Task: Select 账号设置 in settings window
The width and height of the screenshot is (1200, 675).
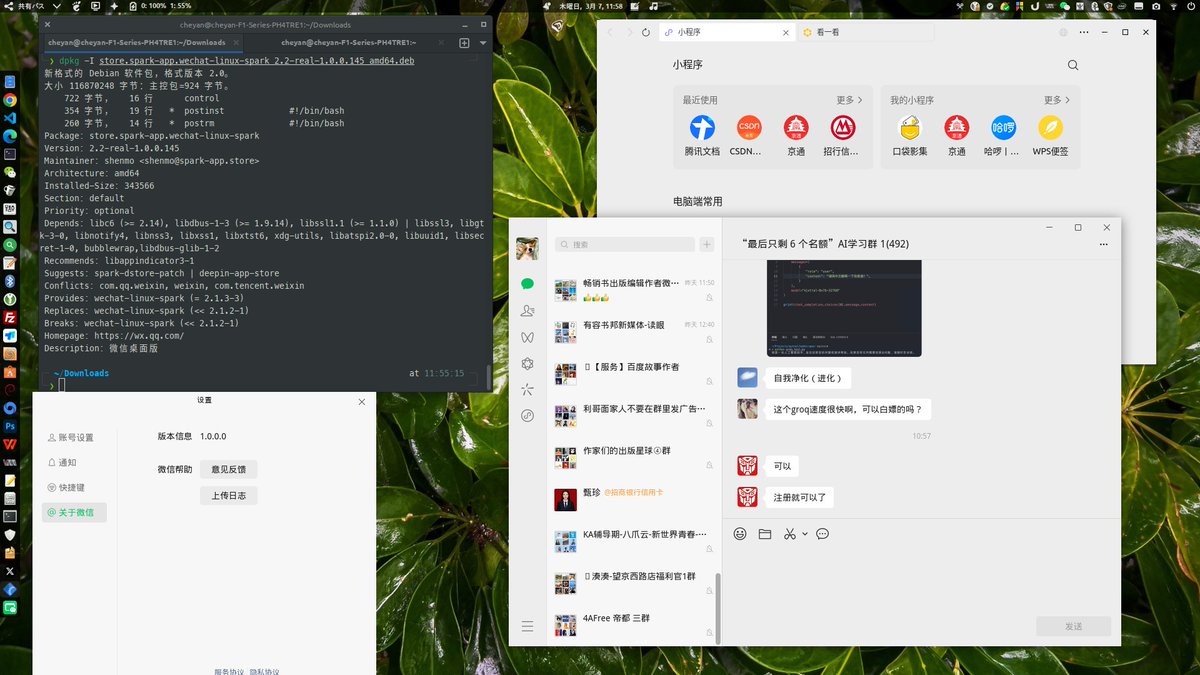Action: (x=75, y=438)
